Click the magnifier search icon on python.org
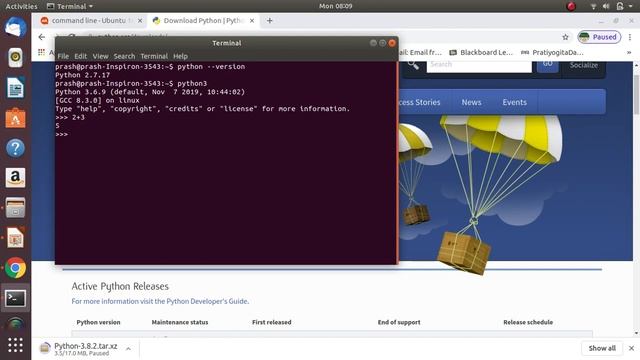The image size is (640, 360). (x=413, y=64)
